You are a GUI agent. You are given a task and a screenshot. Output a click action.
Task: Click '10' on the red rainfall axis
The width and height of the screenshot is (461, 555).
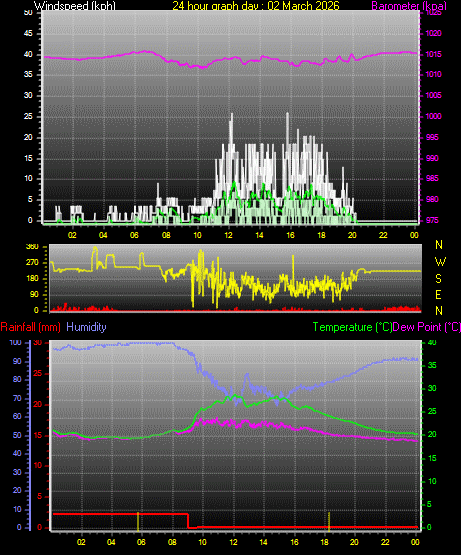click(x=38, y=465)
